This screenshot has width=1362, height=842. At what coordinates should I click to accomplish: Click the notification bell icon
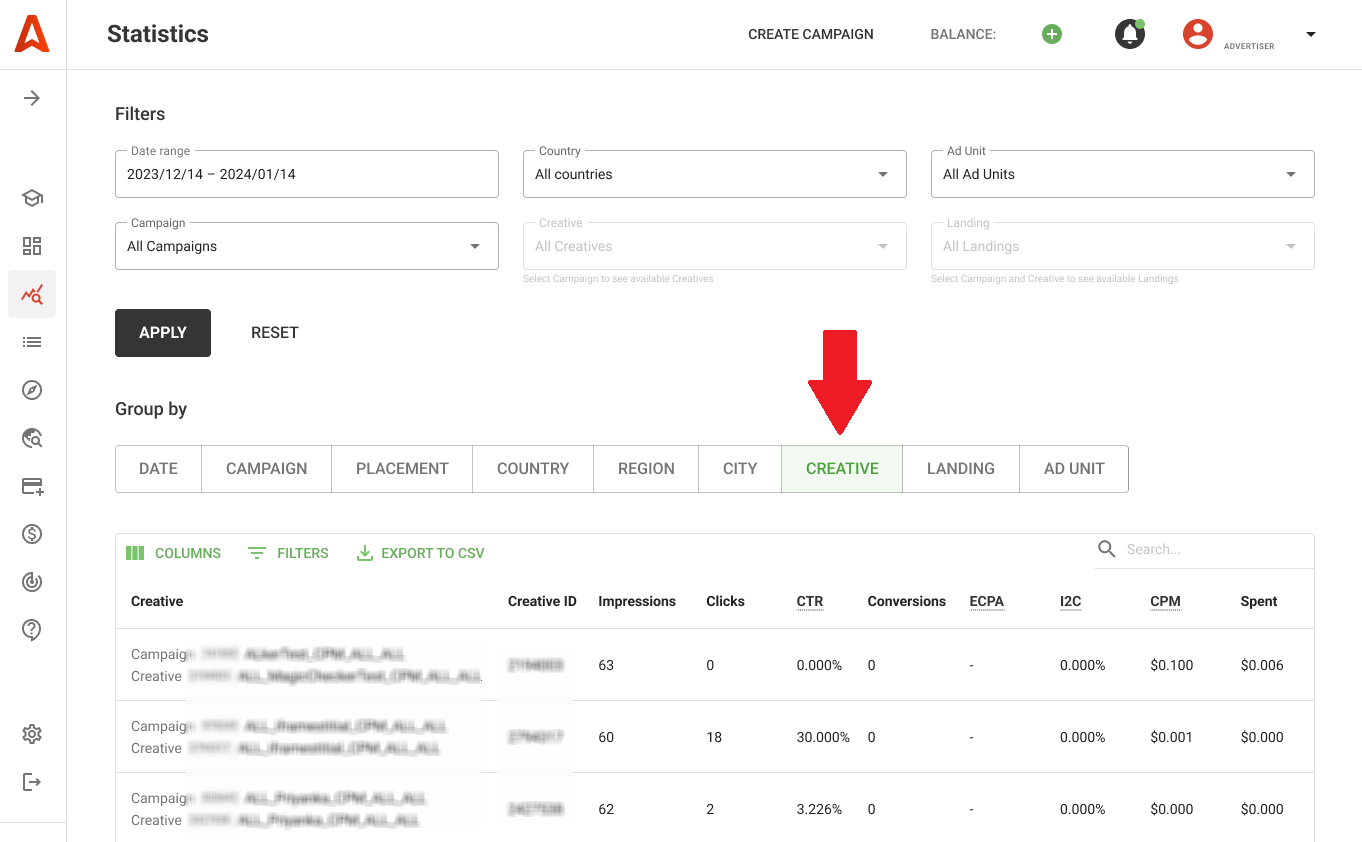tap(1129, 34)
